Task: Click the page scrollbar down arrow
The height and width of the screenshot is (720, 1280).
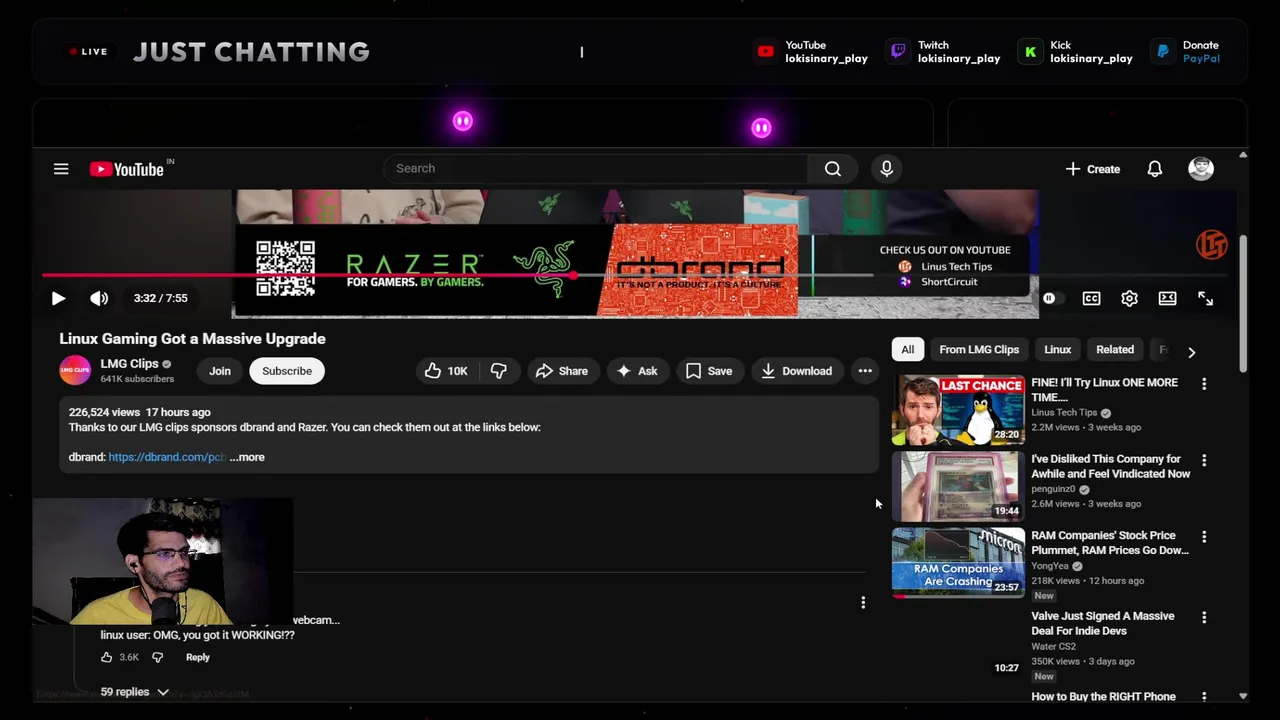Action: 1243,696
